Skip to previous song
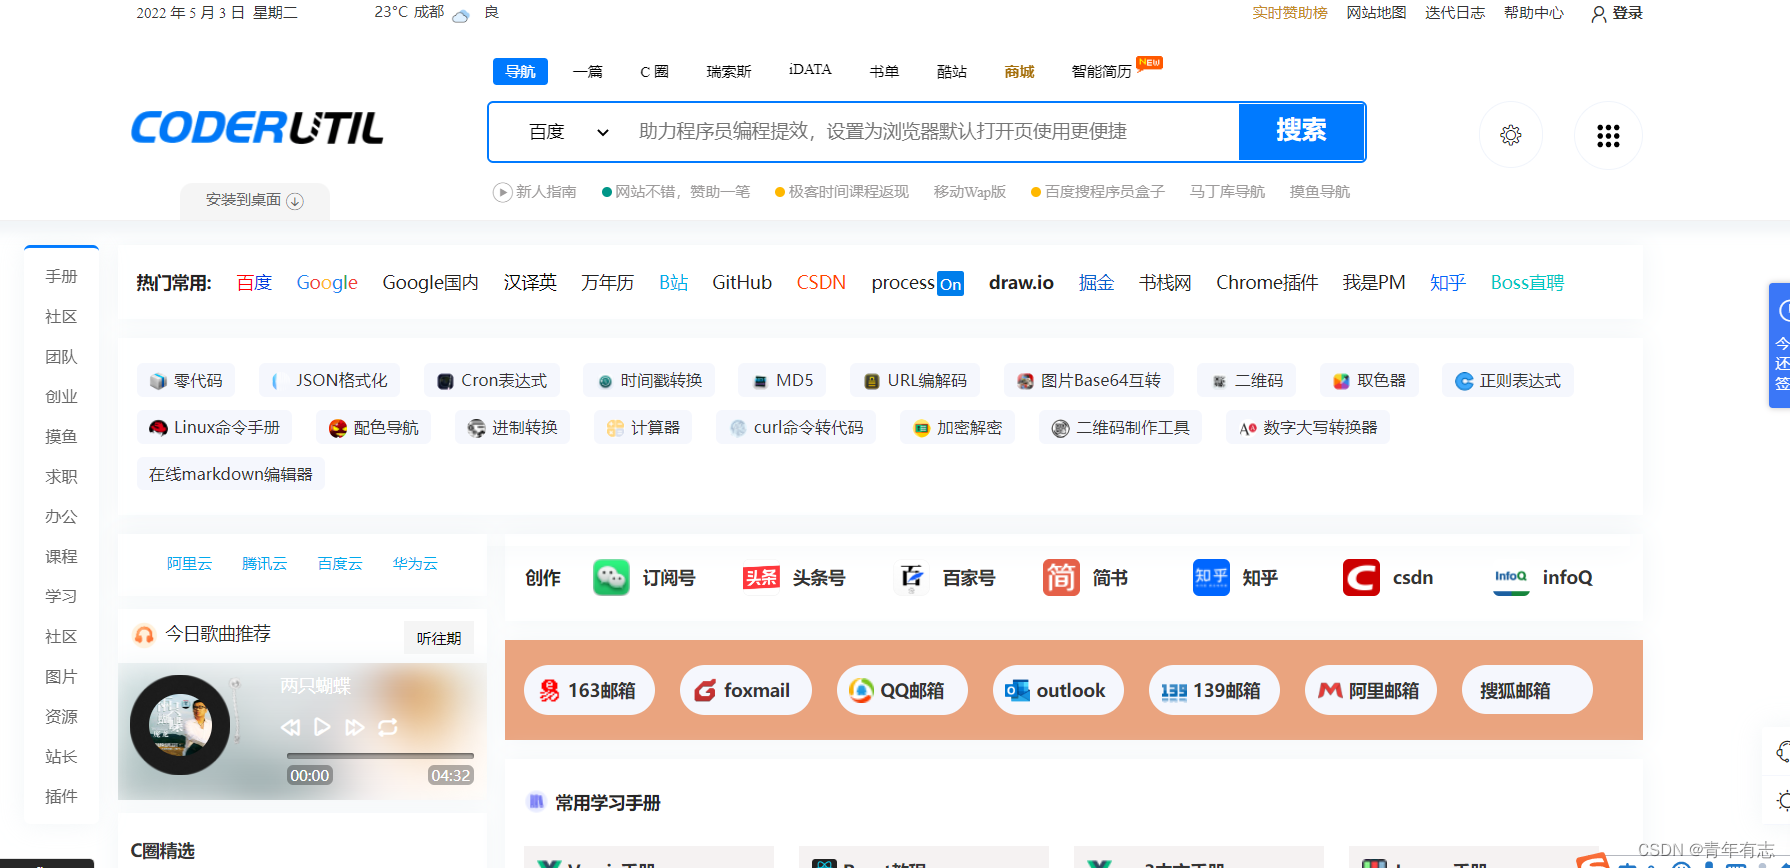 290,727
